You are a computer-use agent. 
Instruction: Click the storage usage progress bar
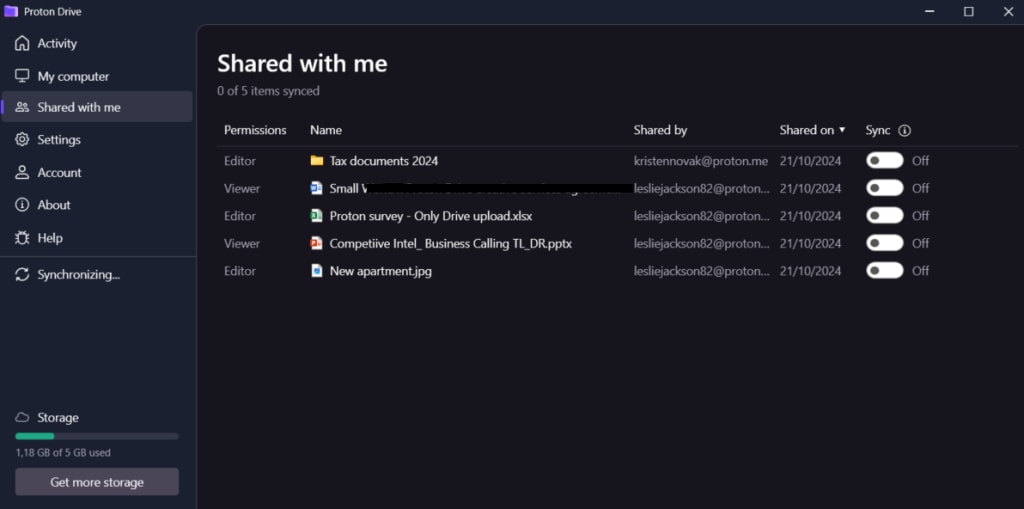pos(97,436)
